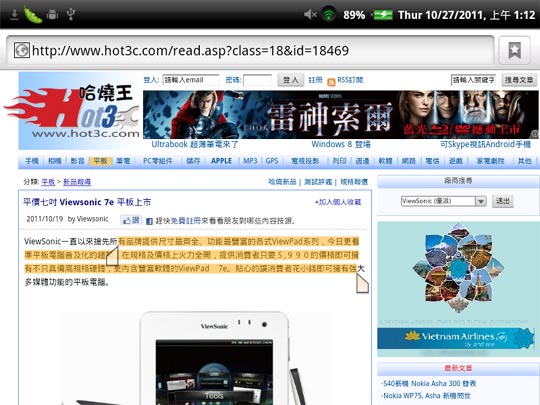Focus the password input field
540x405 pixels.
pos(257,80)
